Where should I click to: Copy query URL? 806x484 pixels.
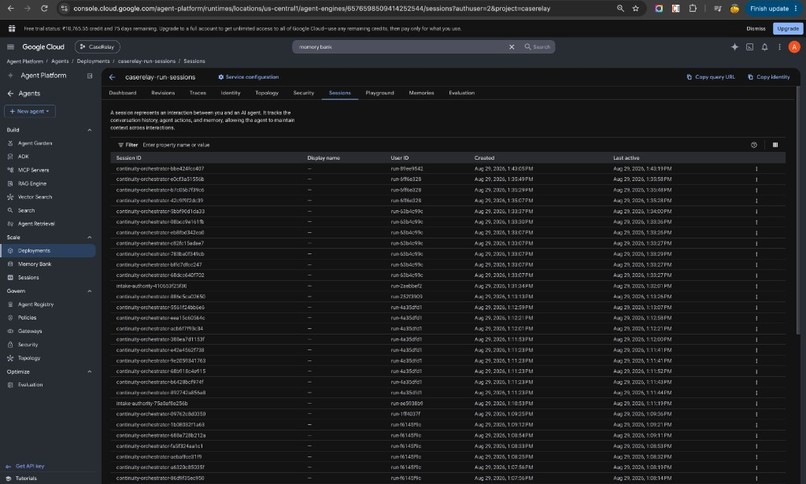[710, 77]
